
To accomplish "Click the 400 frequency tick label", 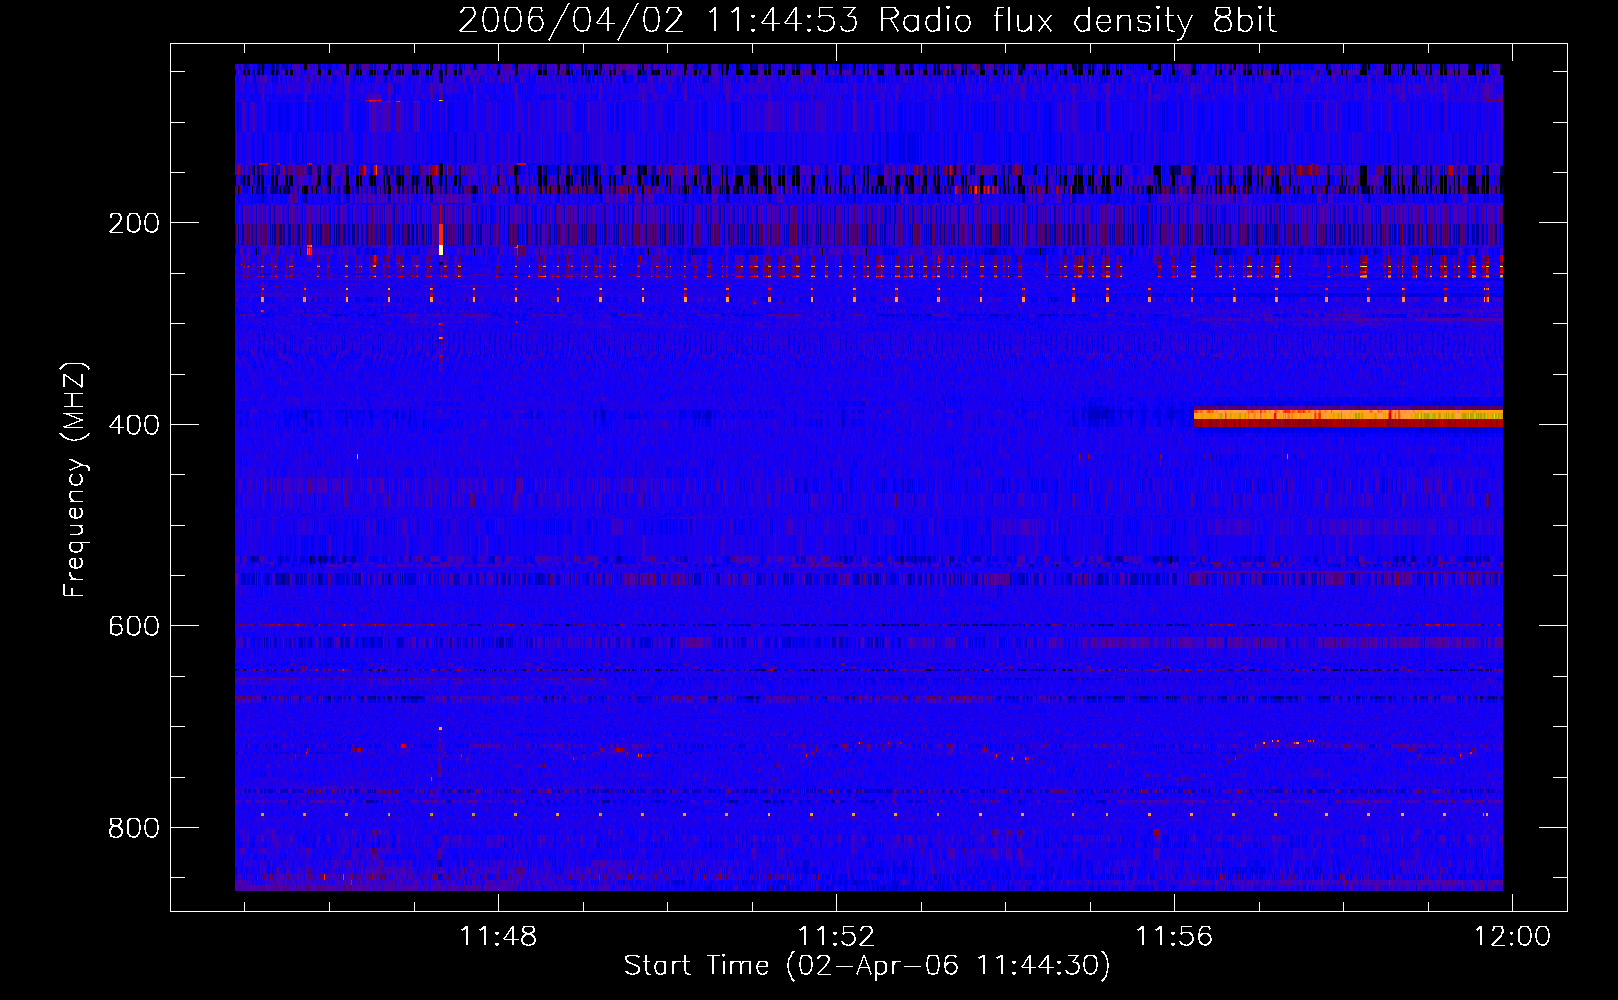I will (134, 425).
